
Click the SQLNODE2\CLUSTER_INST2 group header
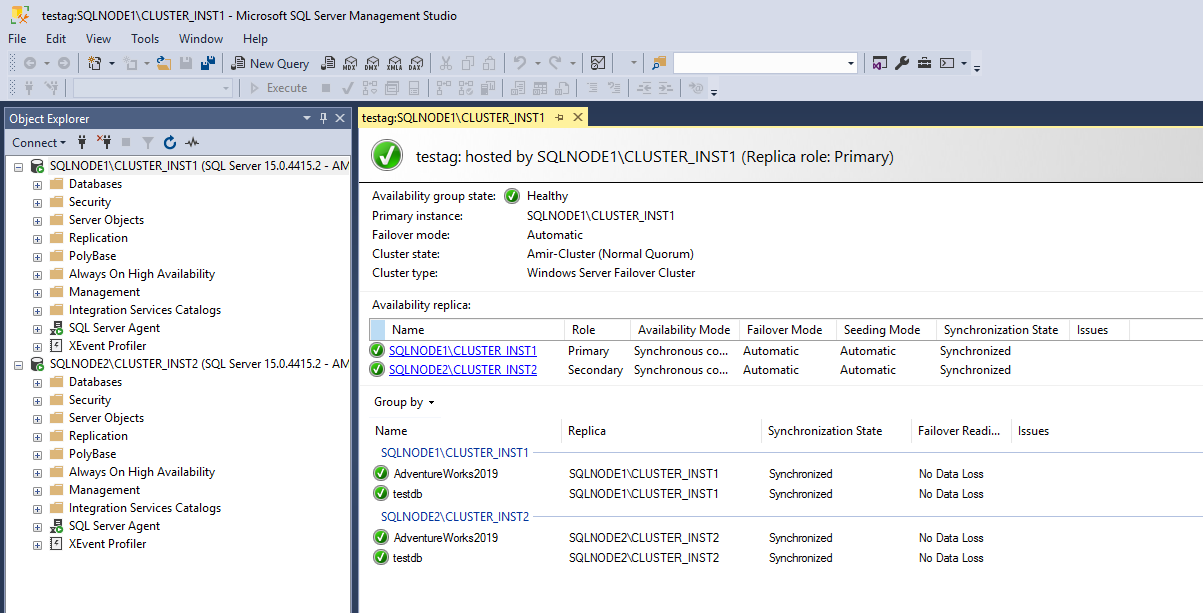click(455, 517)
